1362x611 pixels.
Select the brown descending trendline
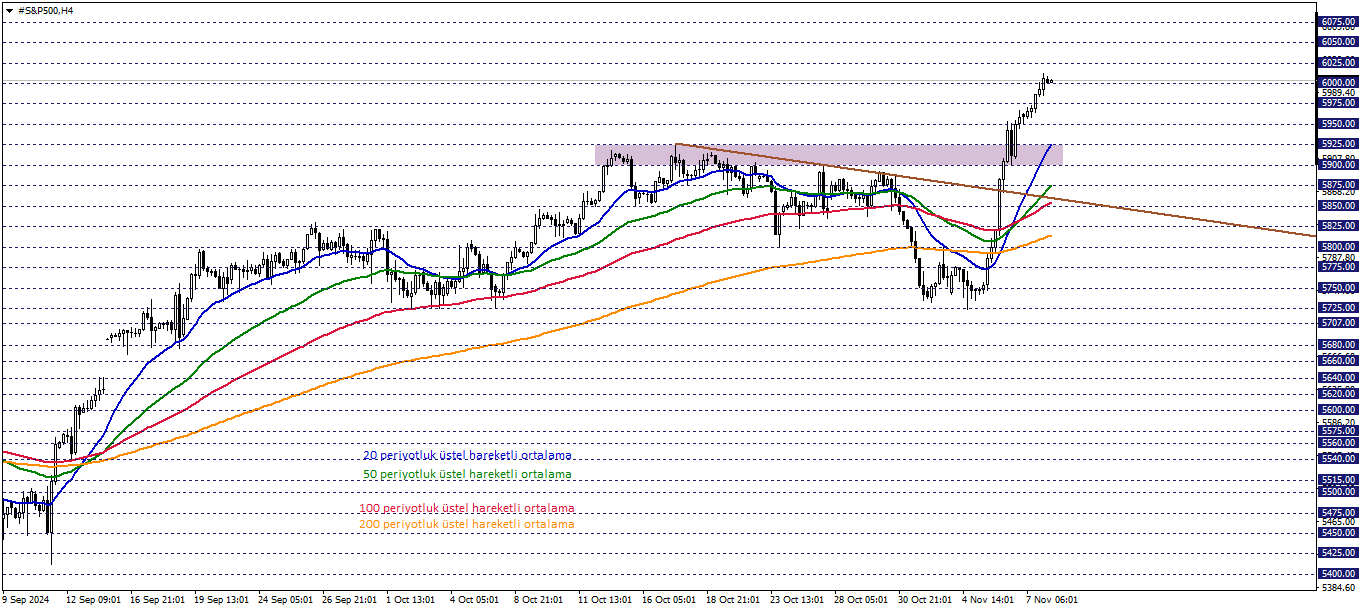[995, 190]
